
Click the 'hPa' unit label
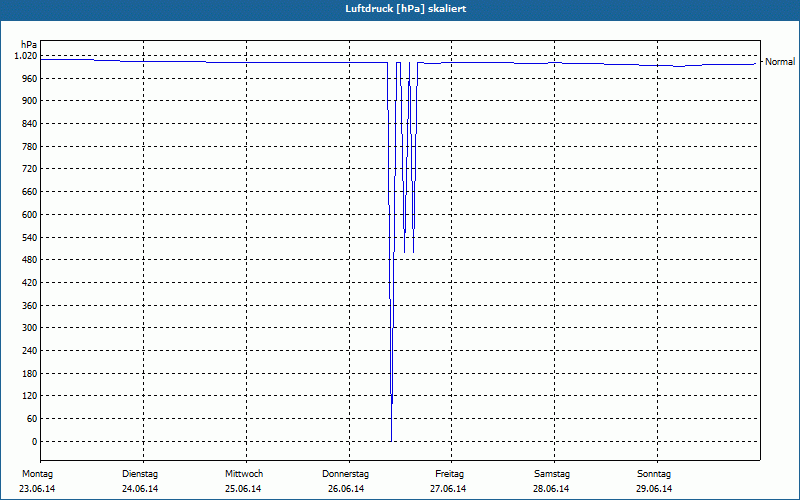pos(29,45)
